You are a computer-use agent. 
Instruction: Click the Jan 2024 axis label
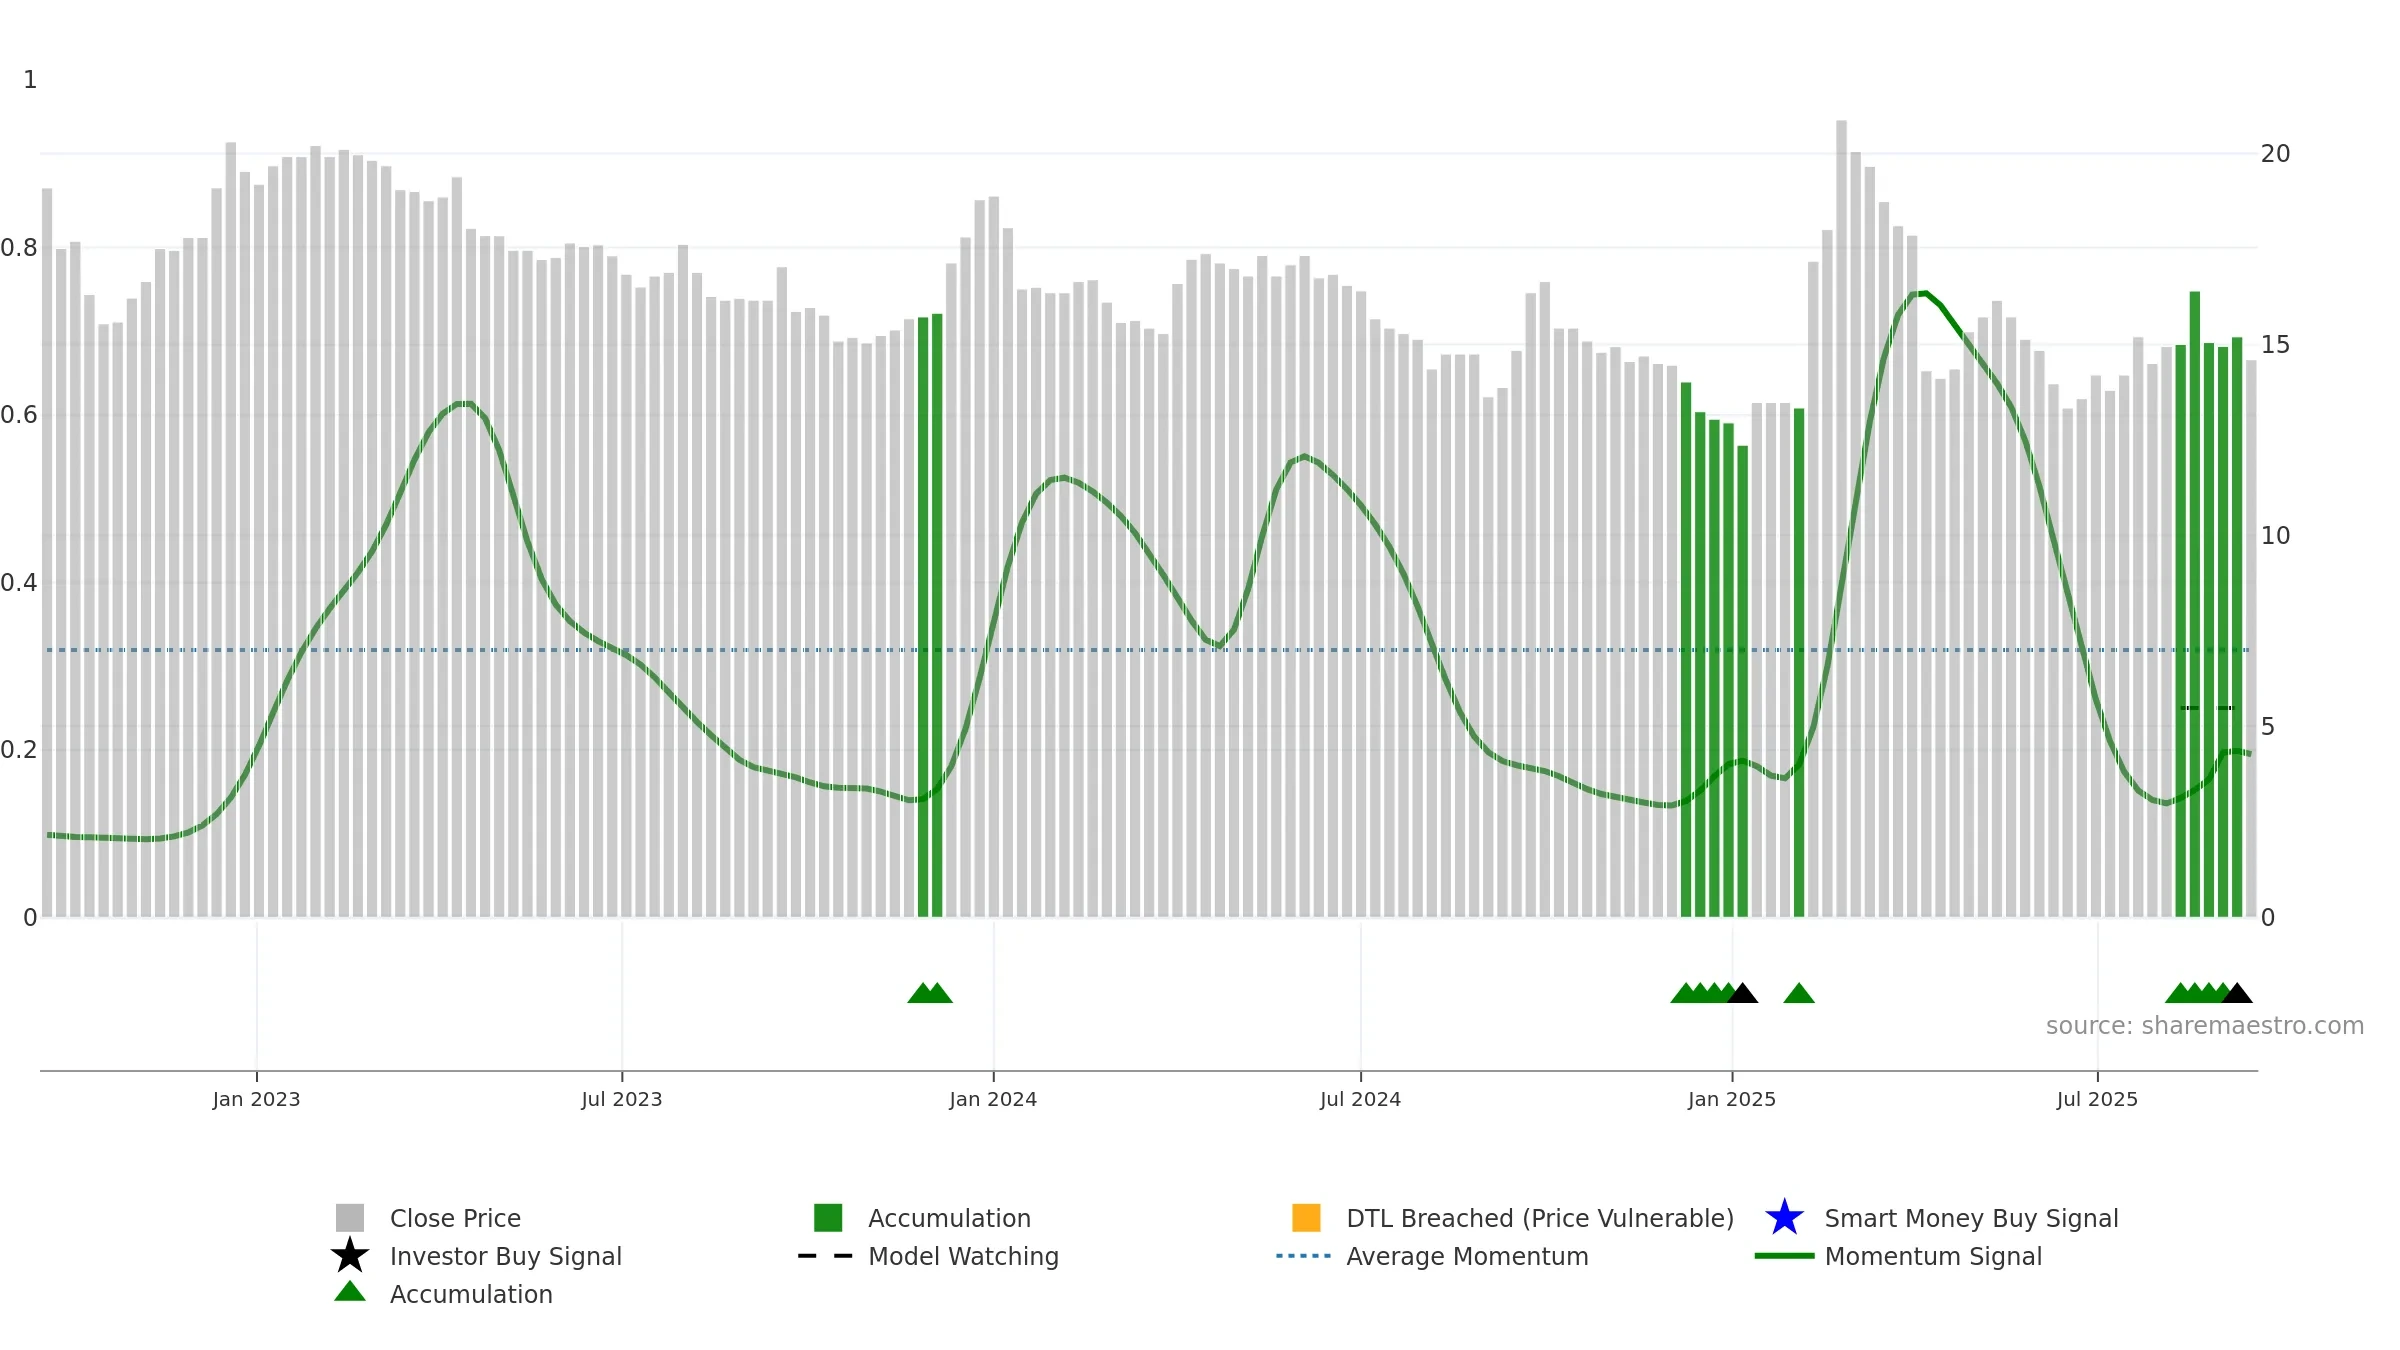pyautogui.click(x=993, y=1100)
